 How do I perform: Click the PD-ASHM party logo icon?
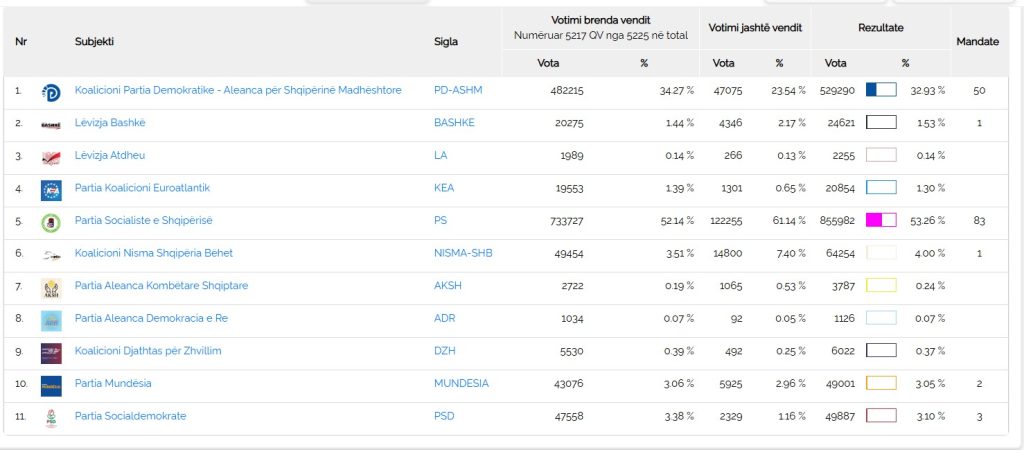click(51, 93)
